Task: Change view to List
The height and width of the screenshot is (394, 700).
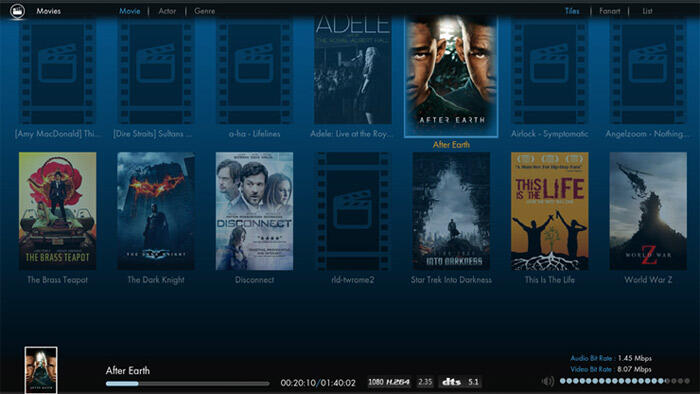Action: (647, 11)
